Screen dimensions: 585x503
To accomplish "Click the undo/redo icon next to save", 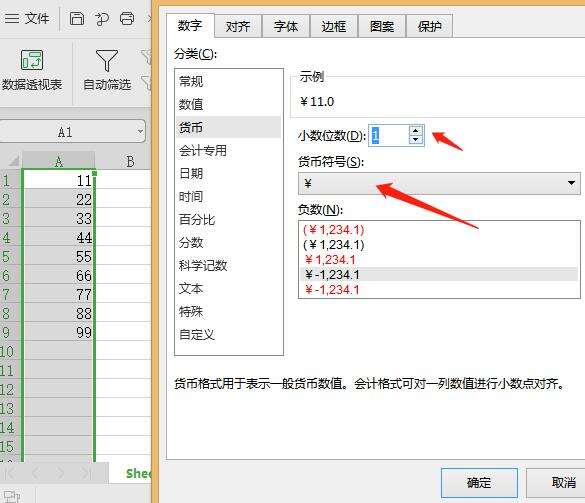I will [101, 19].
